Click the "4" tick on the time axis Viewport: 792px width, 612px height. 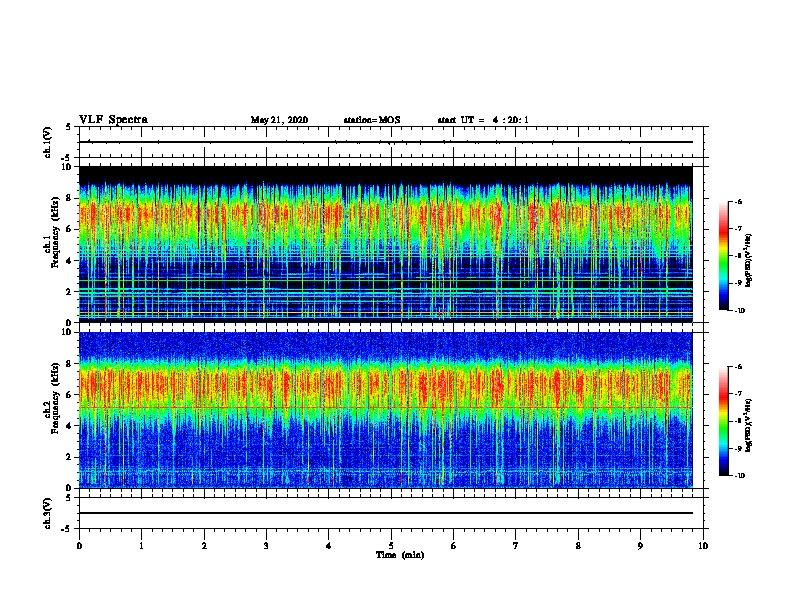click(x=329, y=546)
